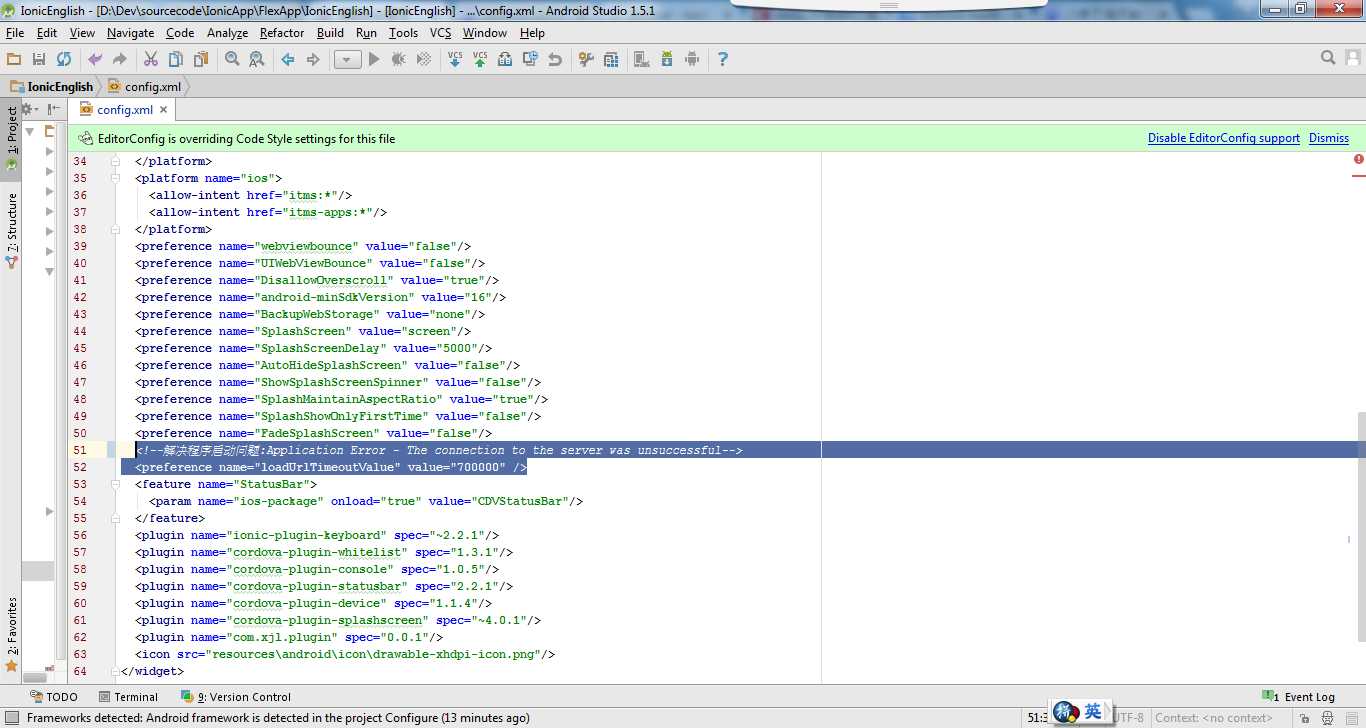This screenshot has width=1366, height=728.
Task: Click Disable EditorConfig support link
Action: click(x=1224, y=138)
